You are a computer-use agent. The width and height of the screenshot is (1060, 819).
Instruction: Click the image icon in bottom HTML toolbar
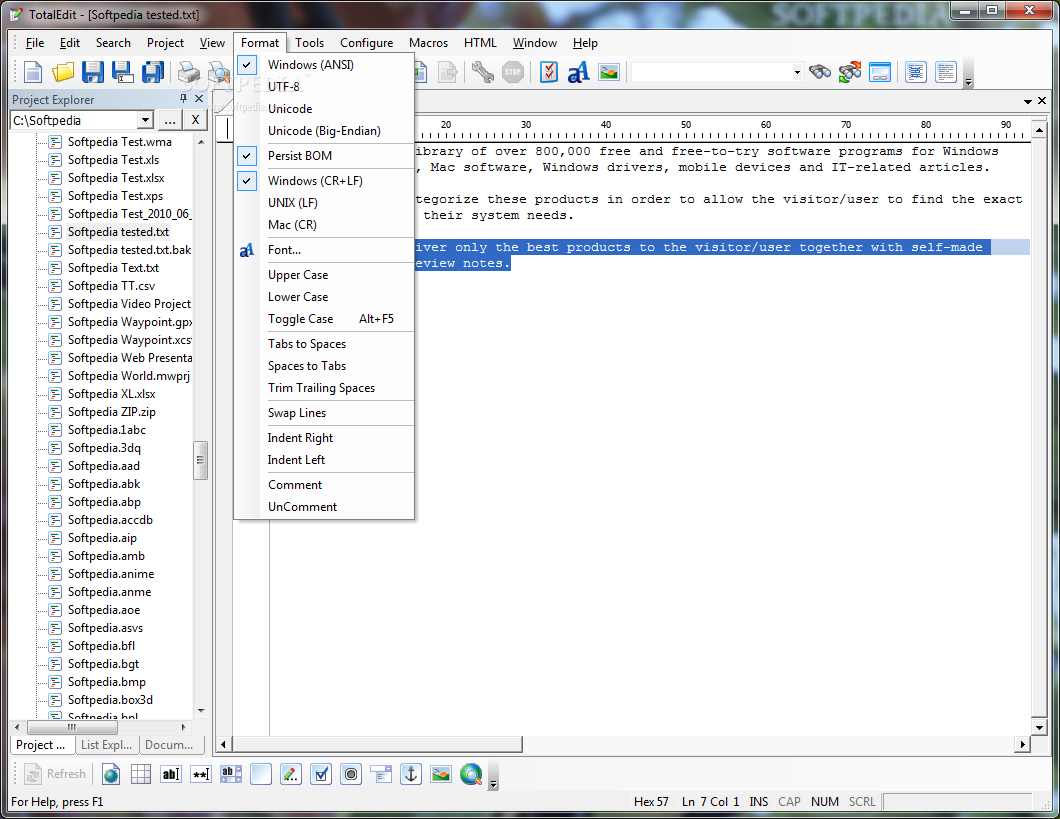(441, 774)
